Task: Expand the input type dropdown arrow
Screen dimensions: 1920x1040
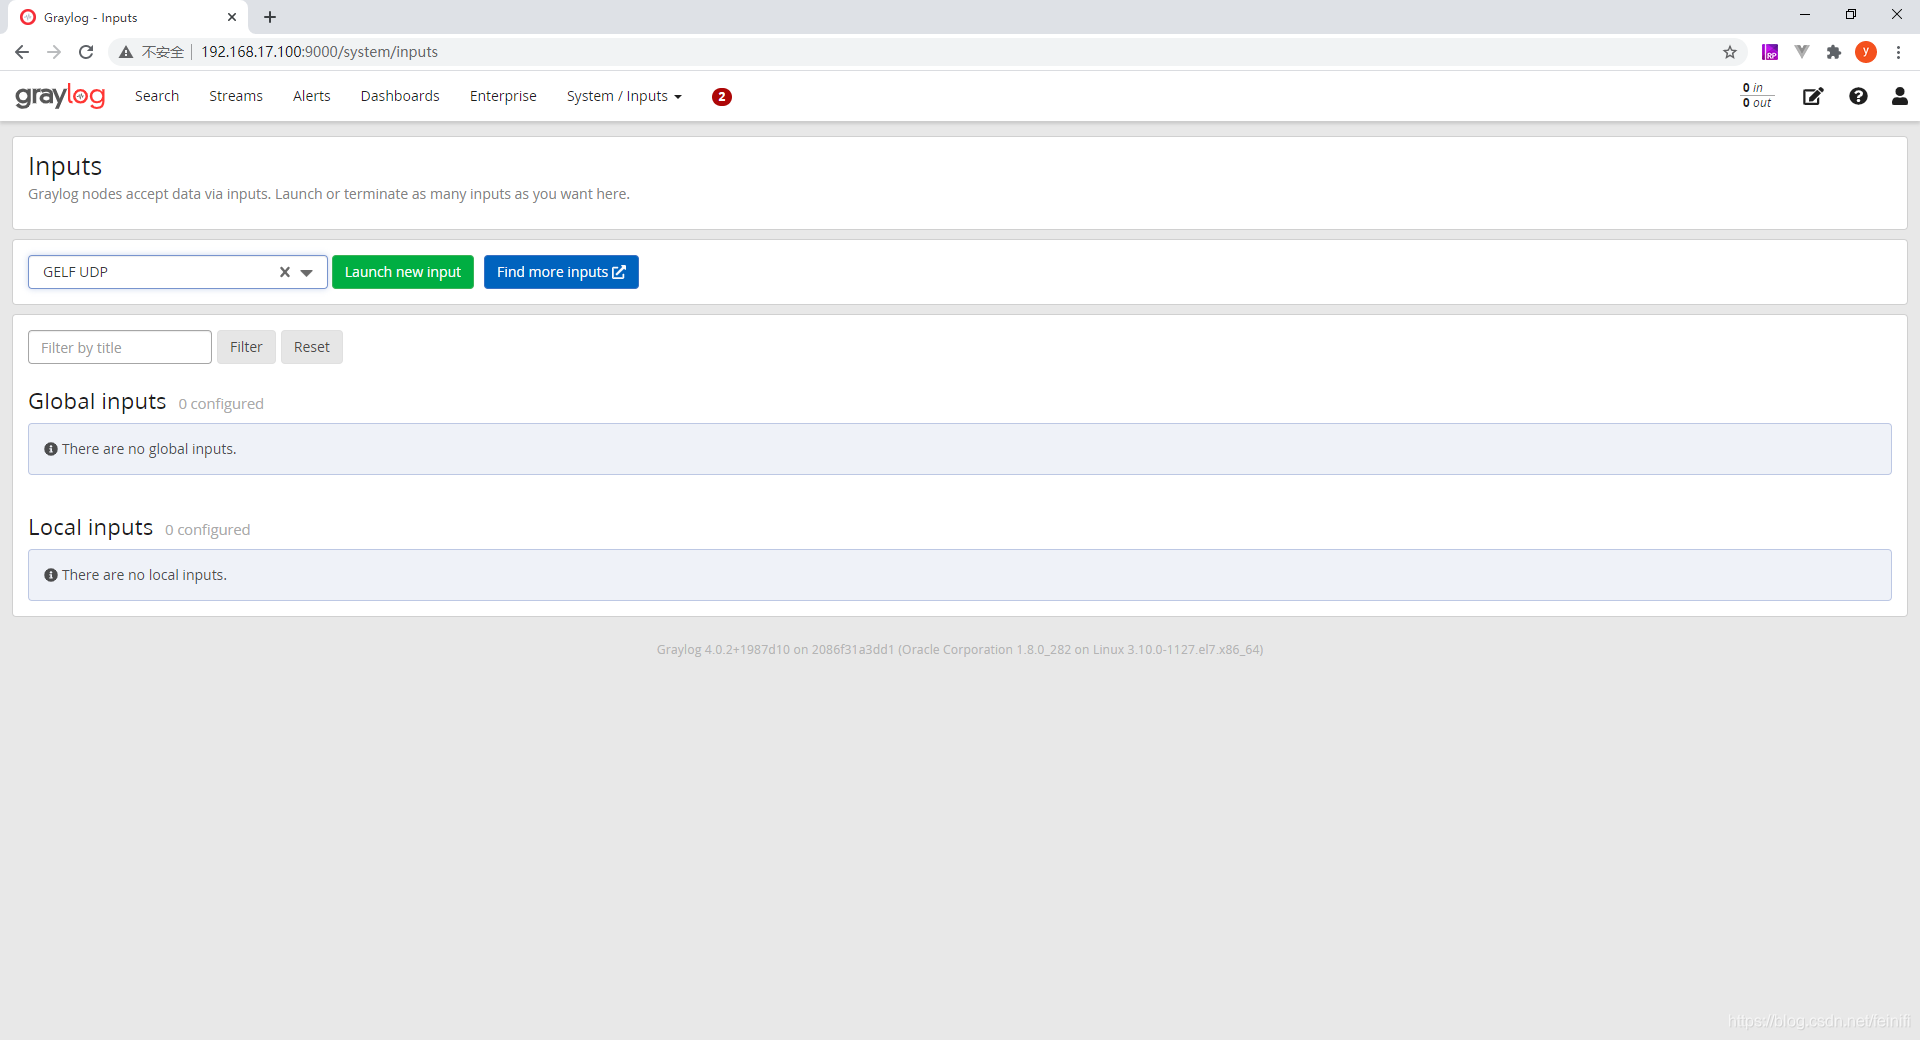Action: [307, 272]
